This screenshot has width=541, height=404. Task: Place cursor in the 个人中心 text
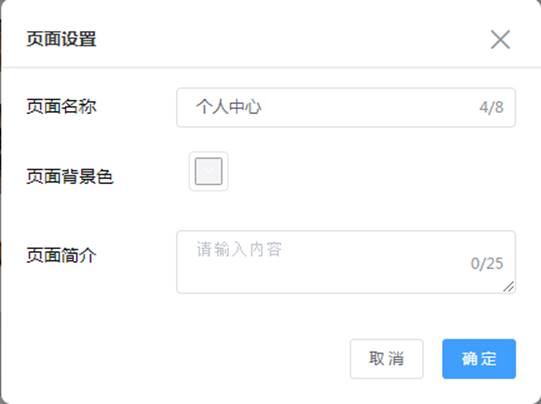[228, 107]
